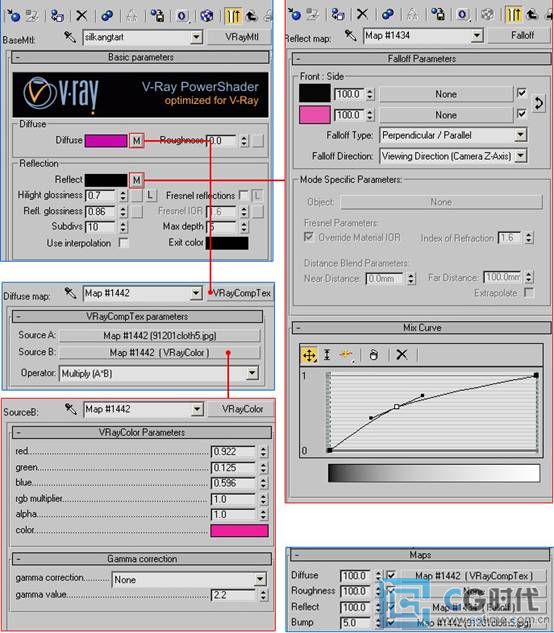Collapse VRayColor Parameters rollout
The height and width of the screenshot is (633, 554).
[x=142, y=432]
